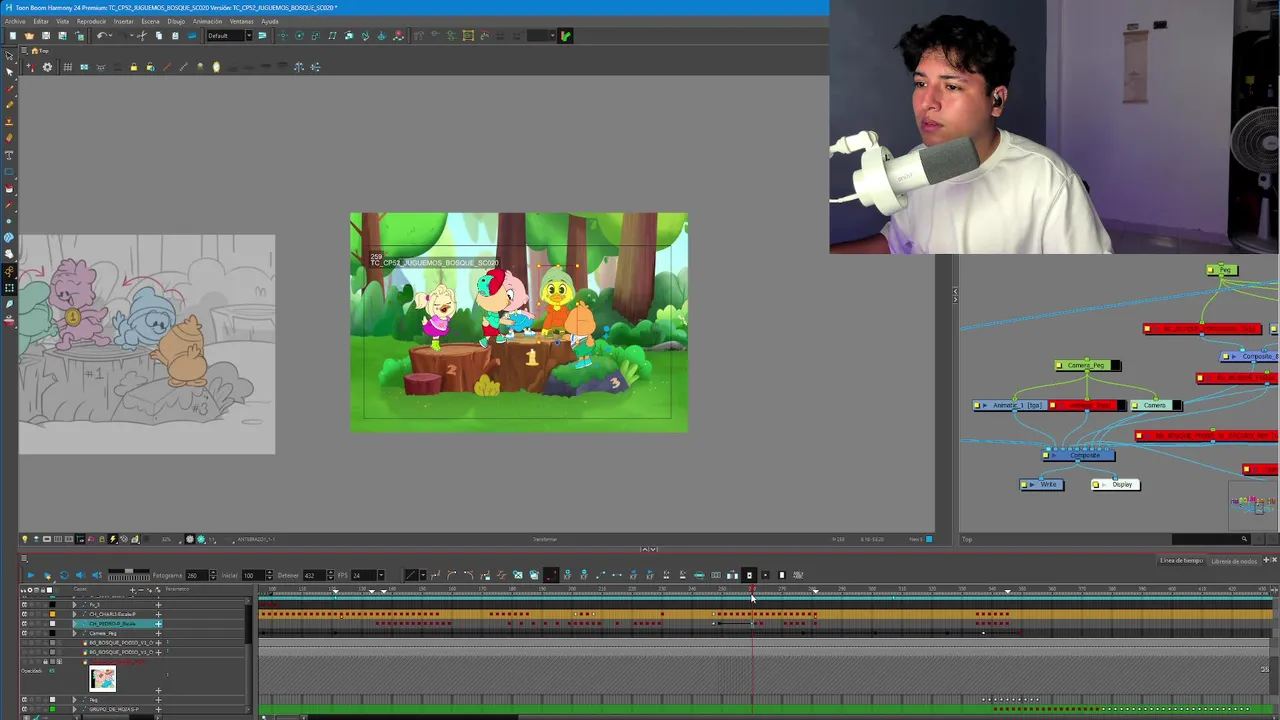
Task: Click the green script icon in top toolbar
Action: point(565,36)
